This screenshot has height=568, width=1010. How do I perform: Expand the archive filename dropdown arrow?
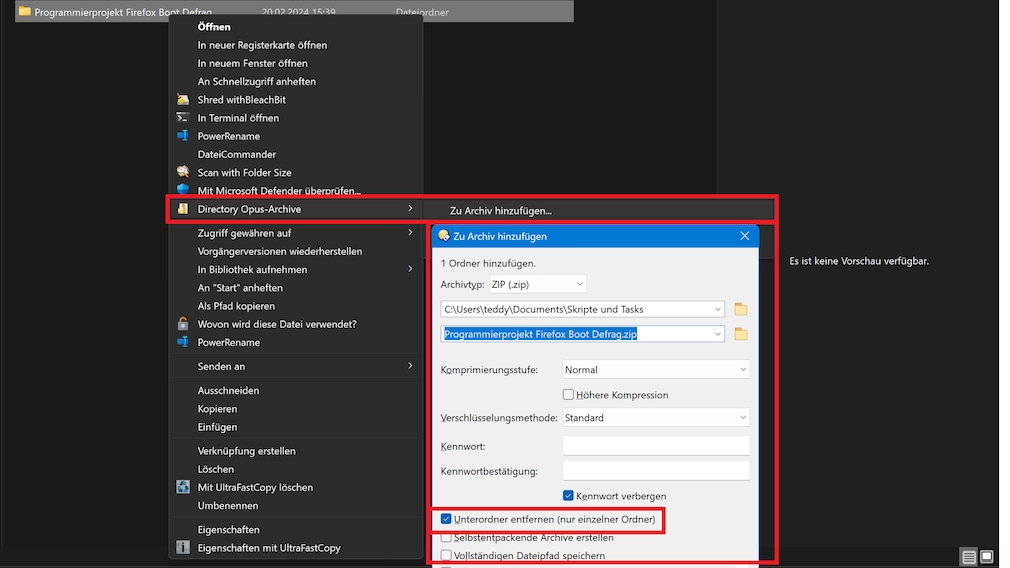pos(718,334)
